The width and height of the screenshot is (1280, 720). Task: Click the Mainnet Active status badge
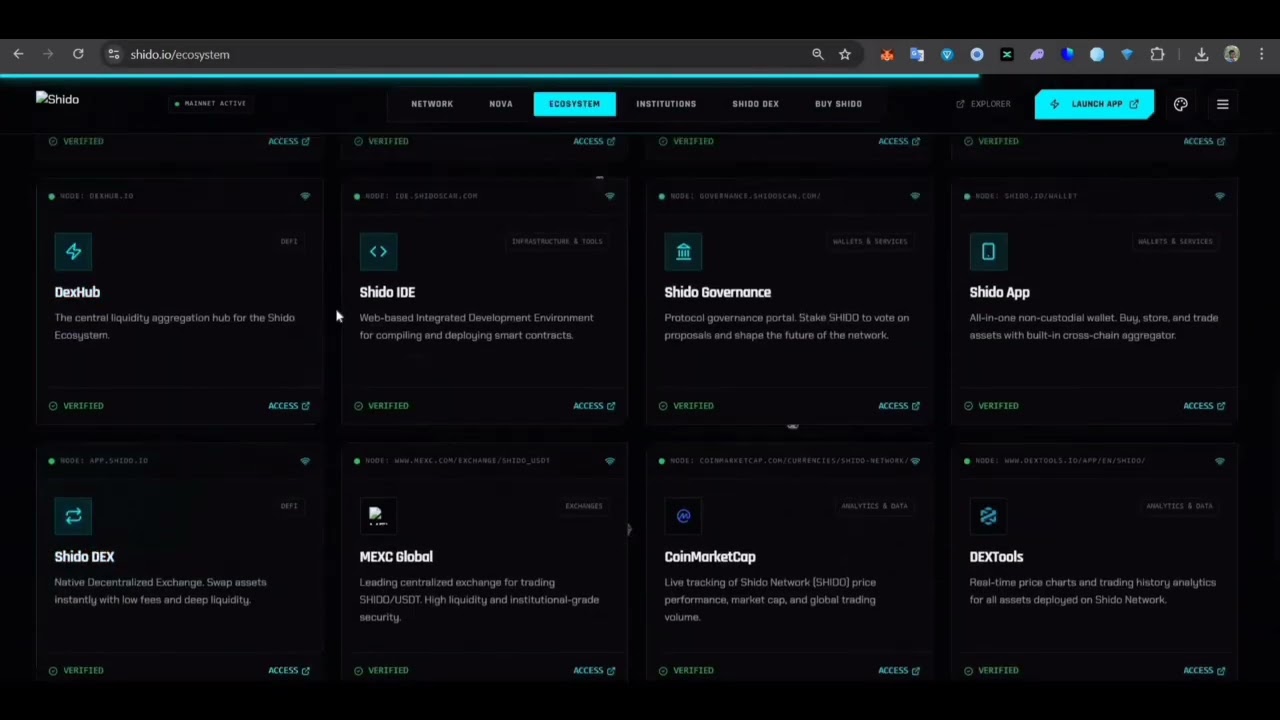point(210,104)
